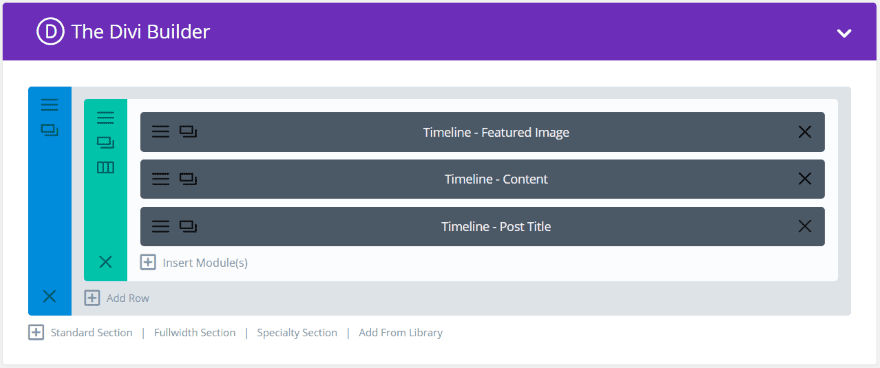880x368 pixels.
Task: Open green row settings hamburger icon
Action: pyautogui.click(x=106, y=118)
